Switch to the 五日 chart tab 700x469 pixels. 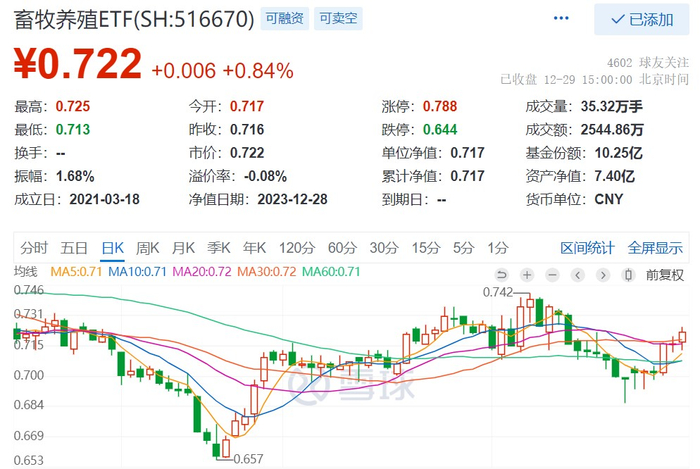pos(74,248)
